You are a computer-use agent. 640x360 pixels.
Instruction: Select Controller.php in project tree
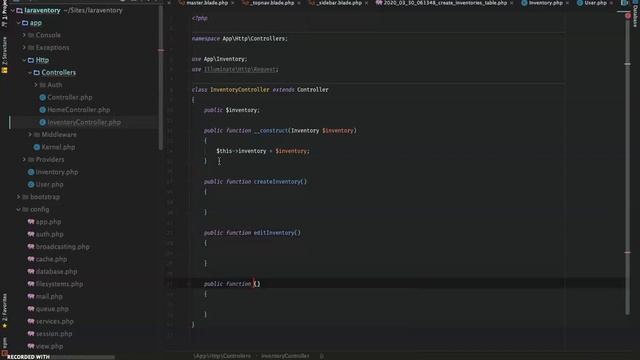click(70, 98)
